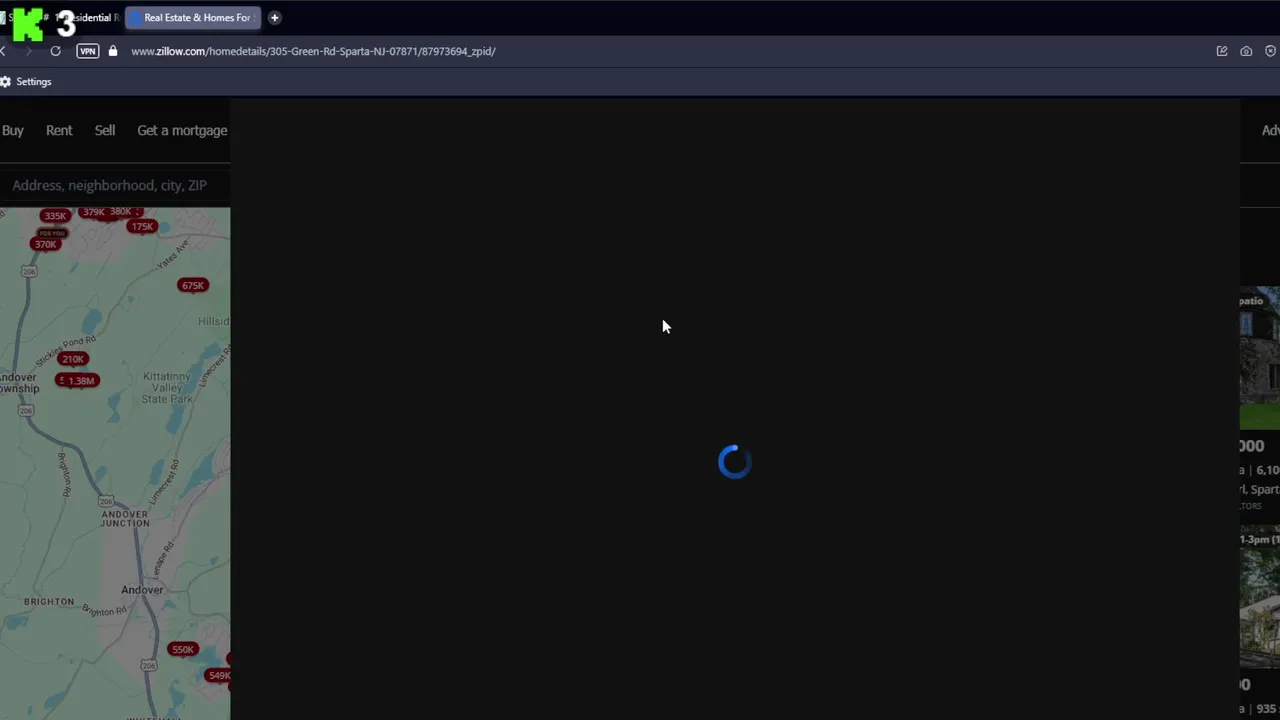Select the 210K map price marker
This screenshot has height=720, width=1280.
point(73,359)
